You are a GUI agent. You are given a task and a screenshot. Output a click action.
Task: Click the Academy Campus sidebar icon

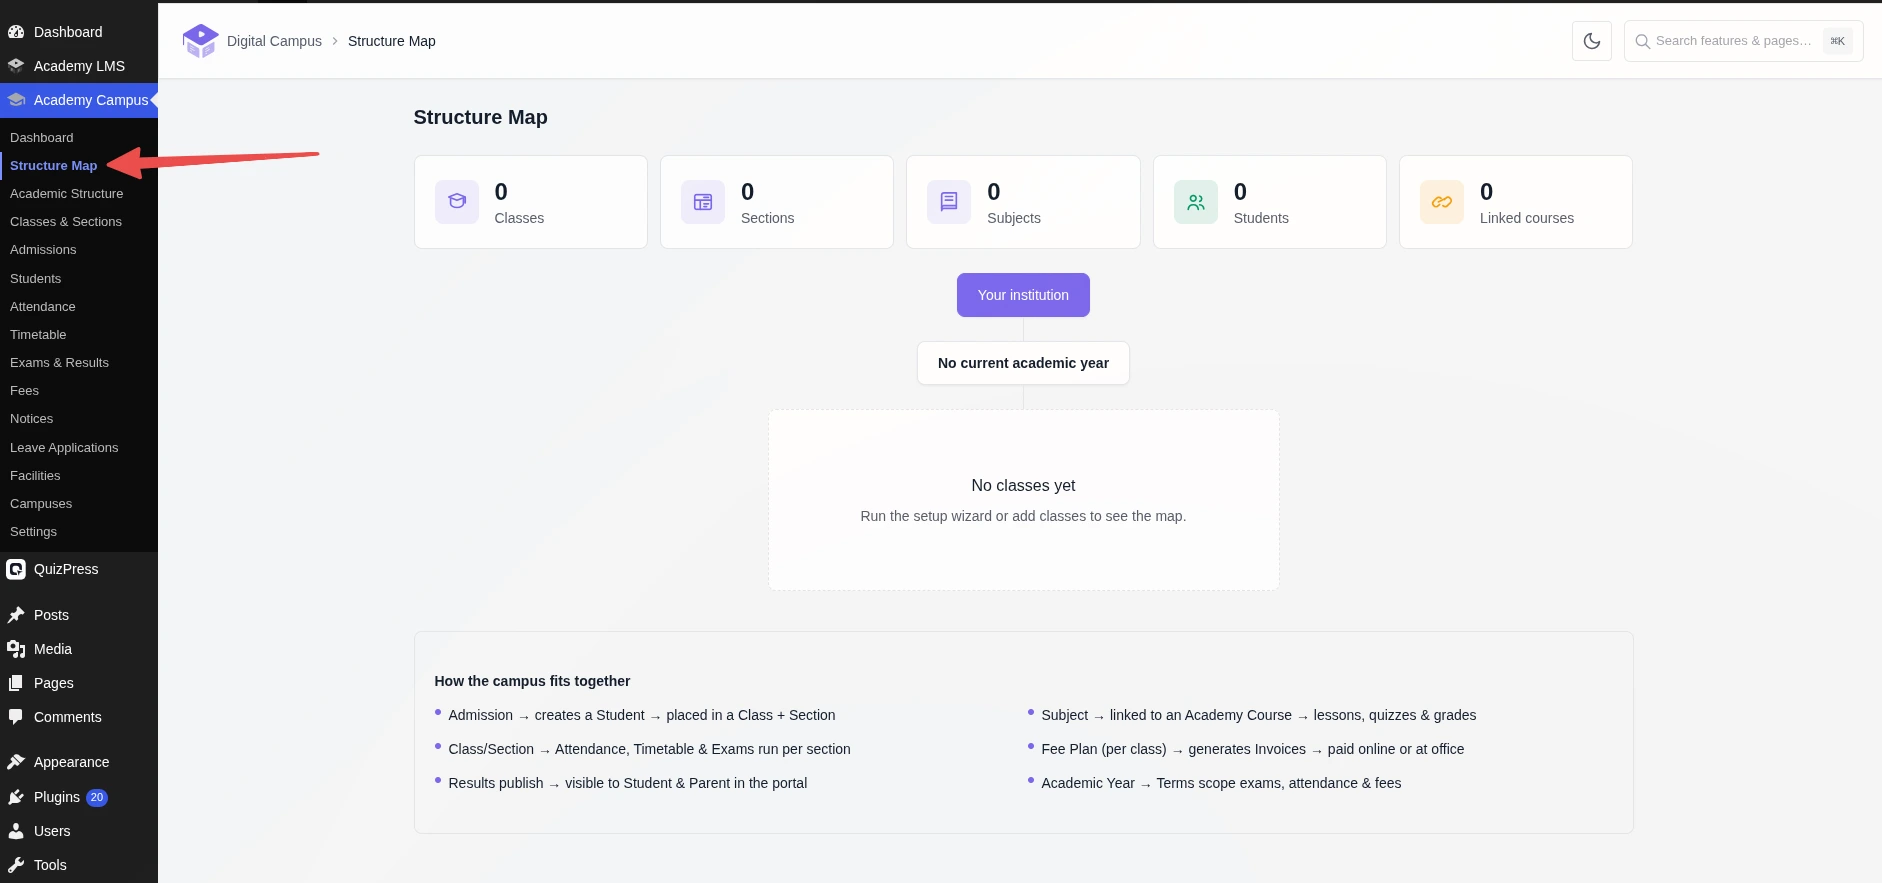16,100
